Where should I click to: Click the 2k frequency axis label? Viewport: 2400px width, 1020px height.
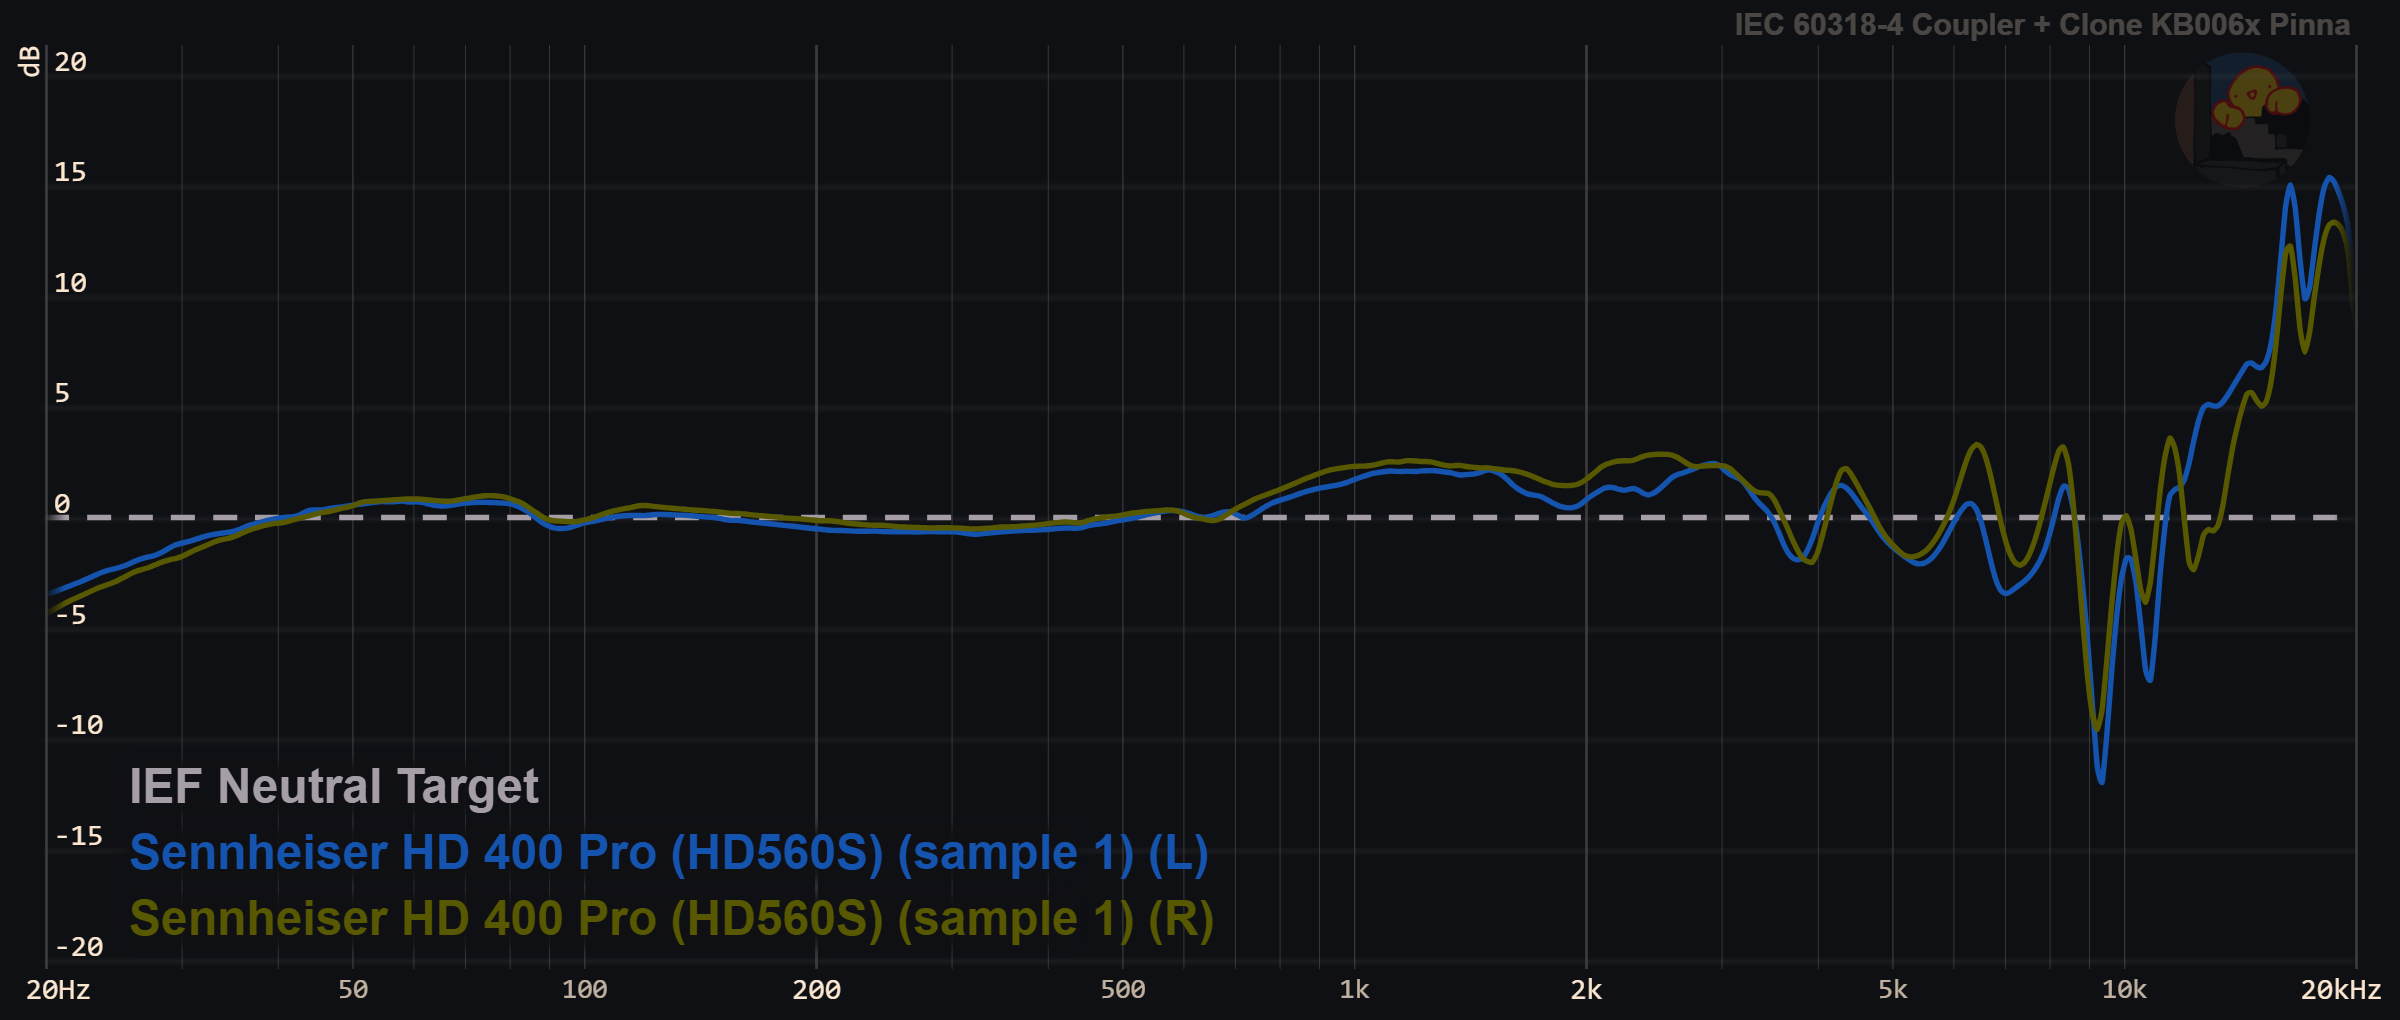[1586, 990]
